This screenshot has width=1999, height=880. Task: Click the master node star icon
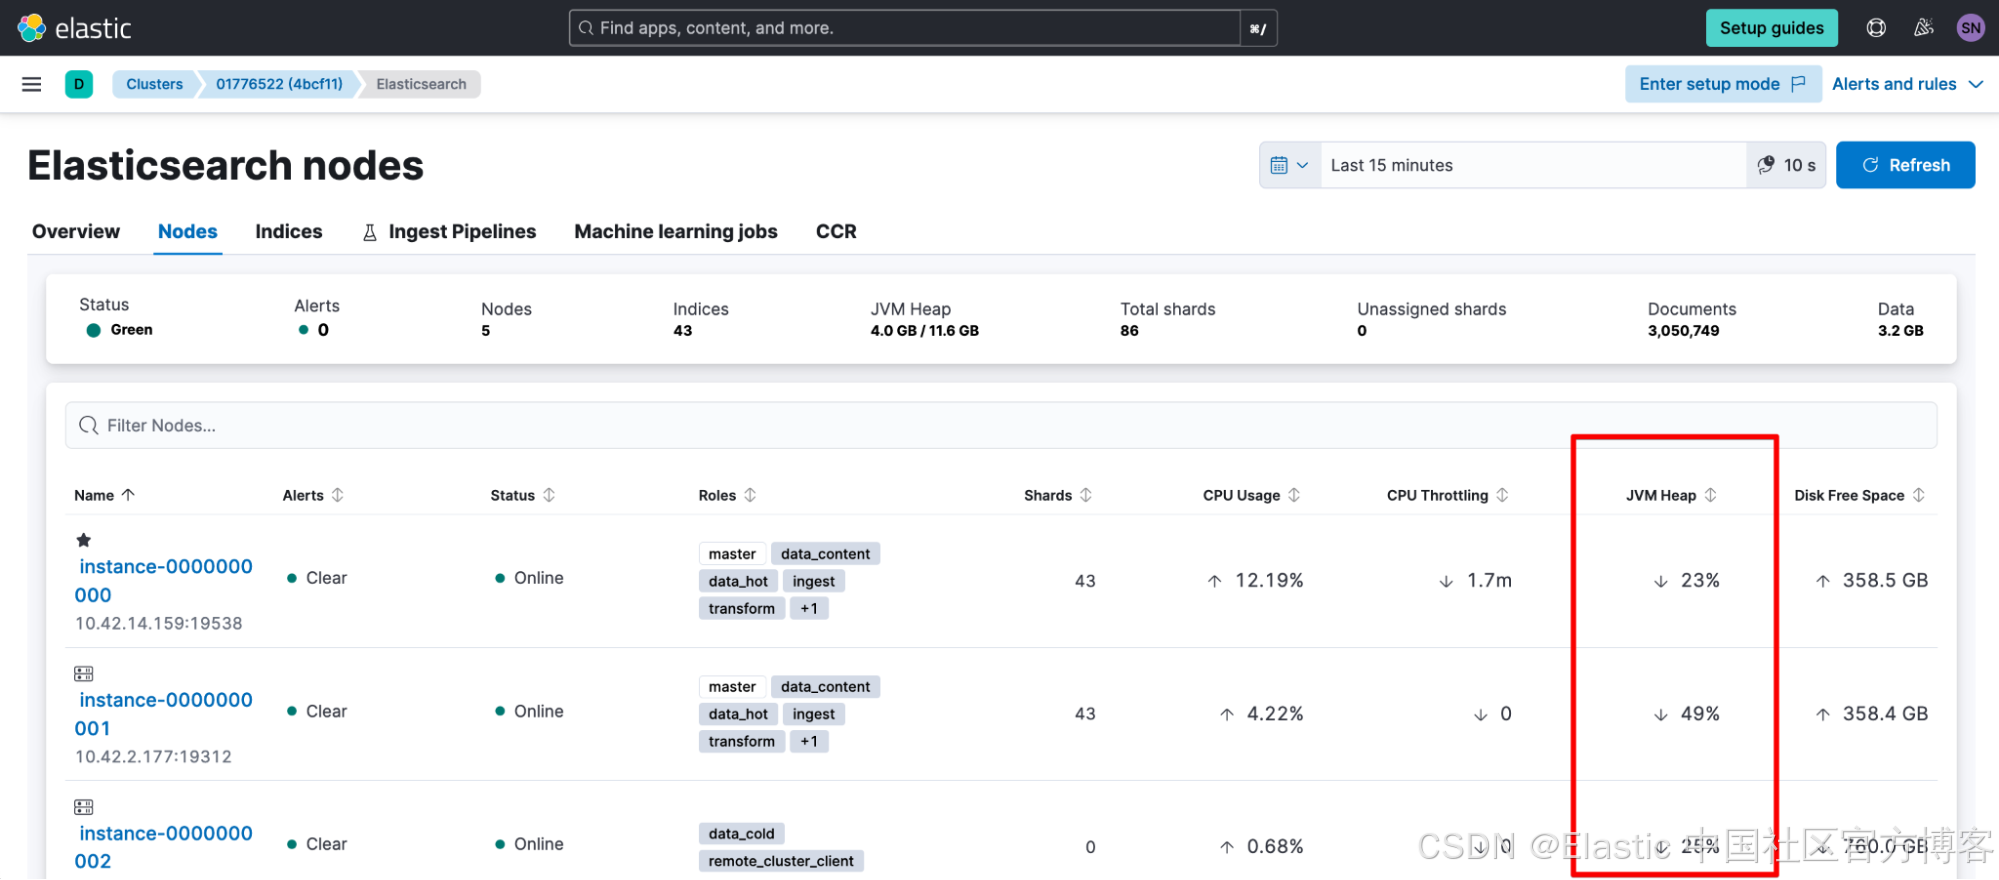(x=84, y=540)
